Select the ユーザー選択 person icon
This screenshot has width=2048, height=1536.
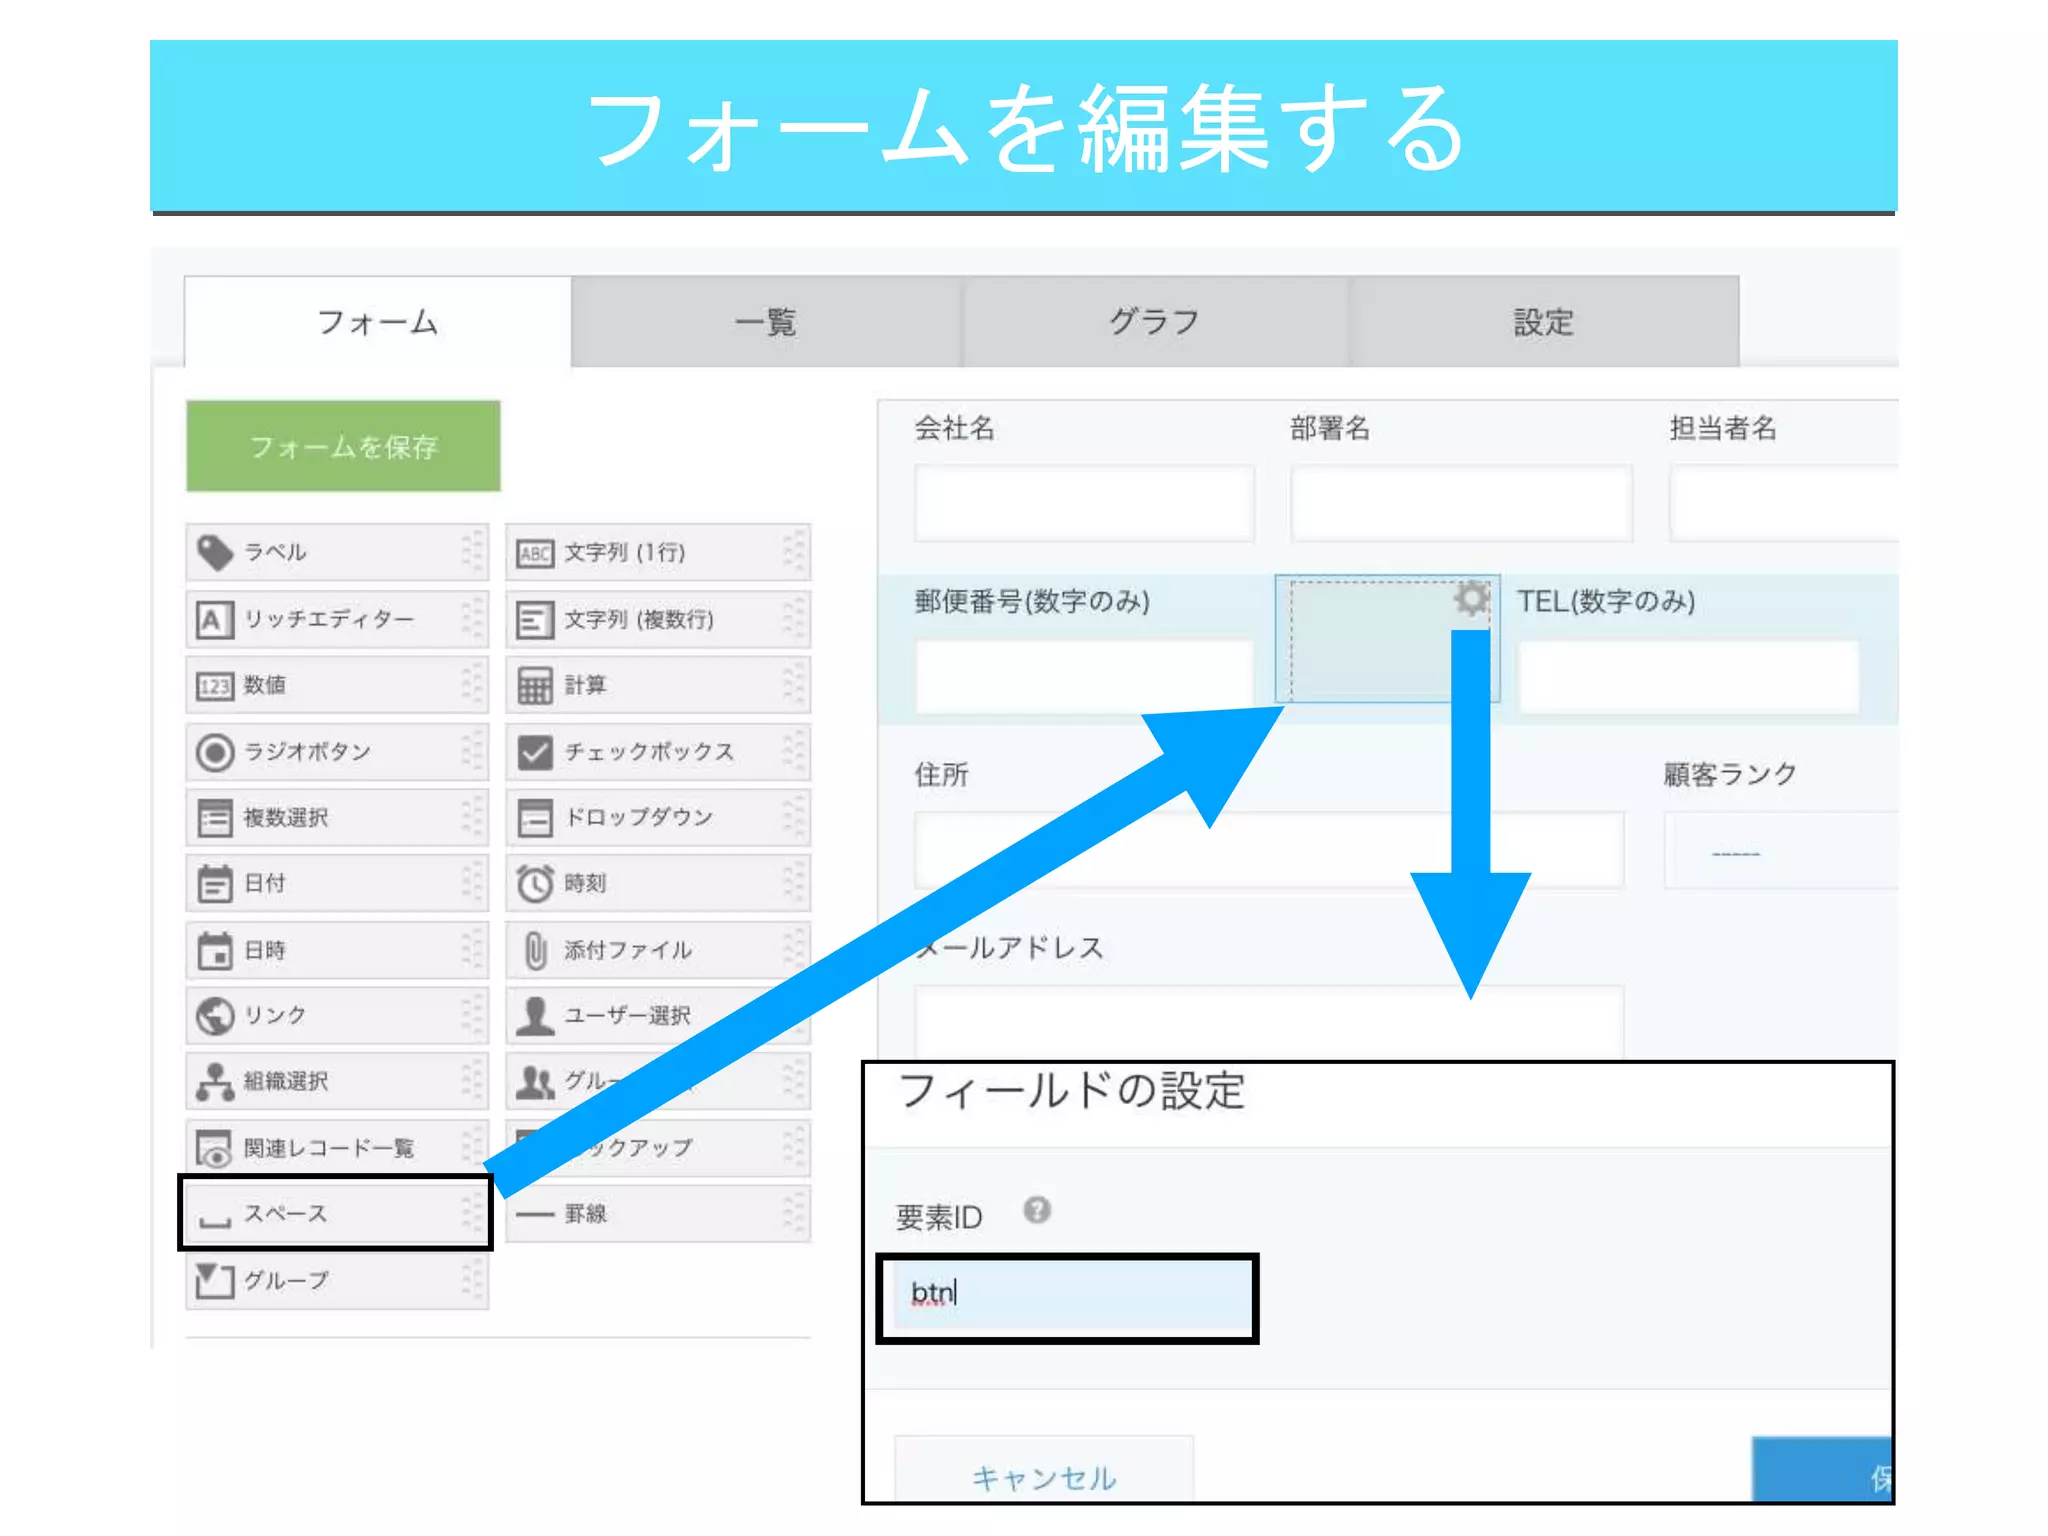(535, 1016)
